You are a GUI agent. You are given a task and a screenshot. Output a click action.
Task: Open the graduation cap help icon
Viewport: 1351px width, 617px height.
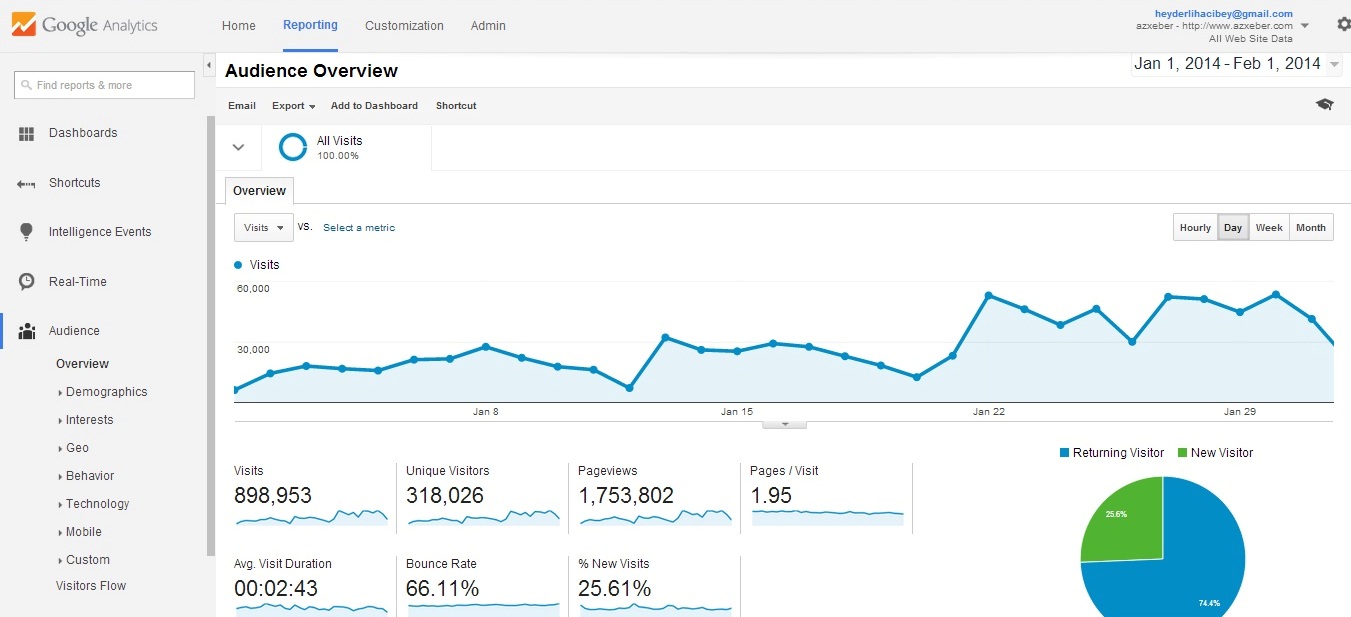pos(1324,105)
